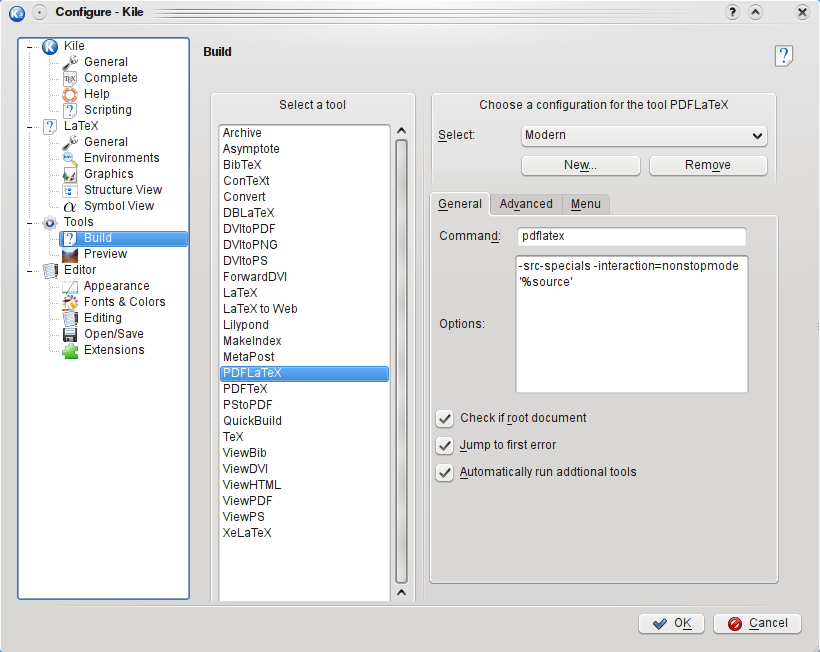The height and width of the screenshot is (652, 820).
Task: Click the Extensions puzzle piece icon
Action: (x=70, y=350)
